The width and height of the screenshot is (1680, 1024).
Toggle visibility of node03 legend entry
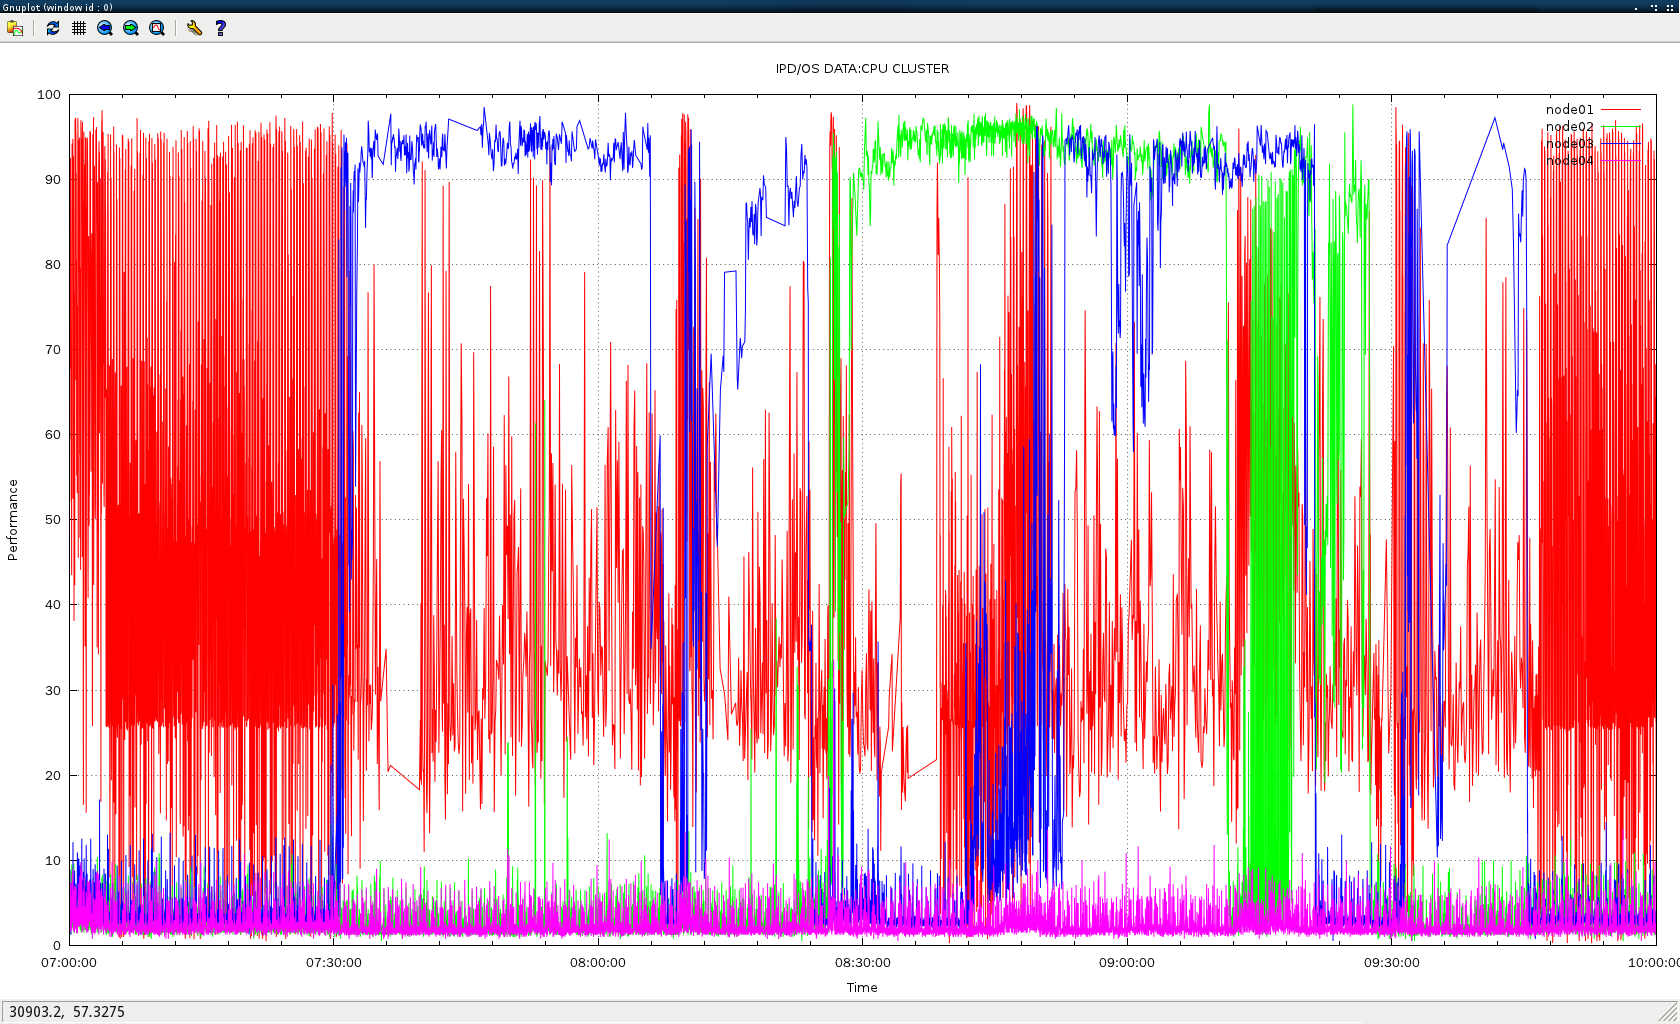click(1593, 144)
